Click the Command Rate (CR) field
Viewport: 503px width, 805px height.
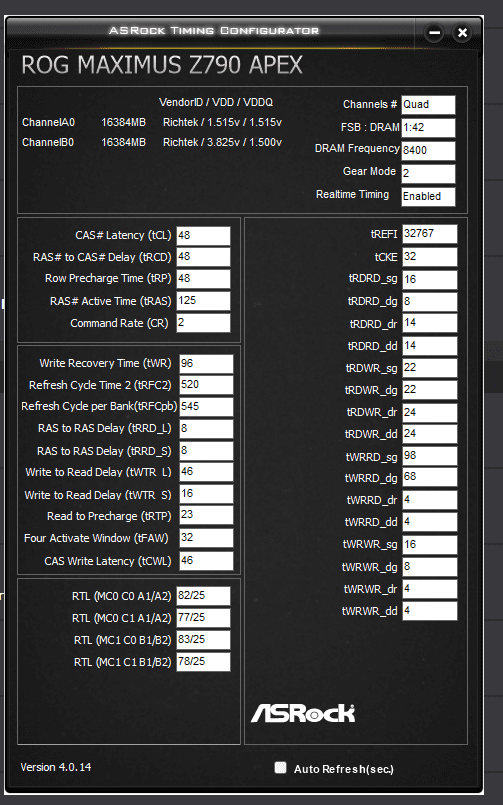click(x=203, y=323)
